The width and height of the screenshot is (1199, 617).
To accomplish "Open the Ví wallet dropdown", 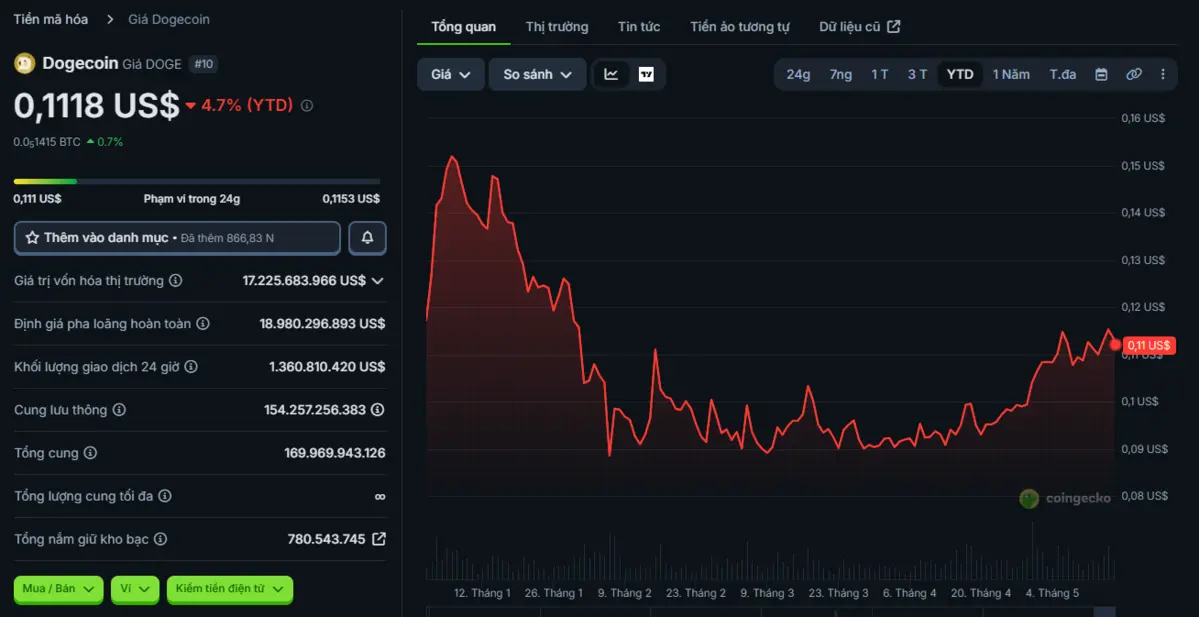I will 135,589.
